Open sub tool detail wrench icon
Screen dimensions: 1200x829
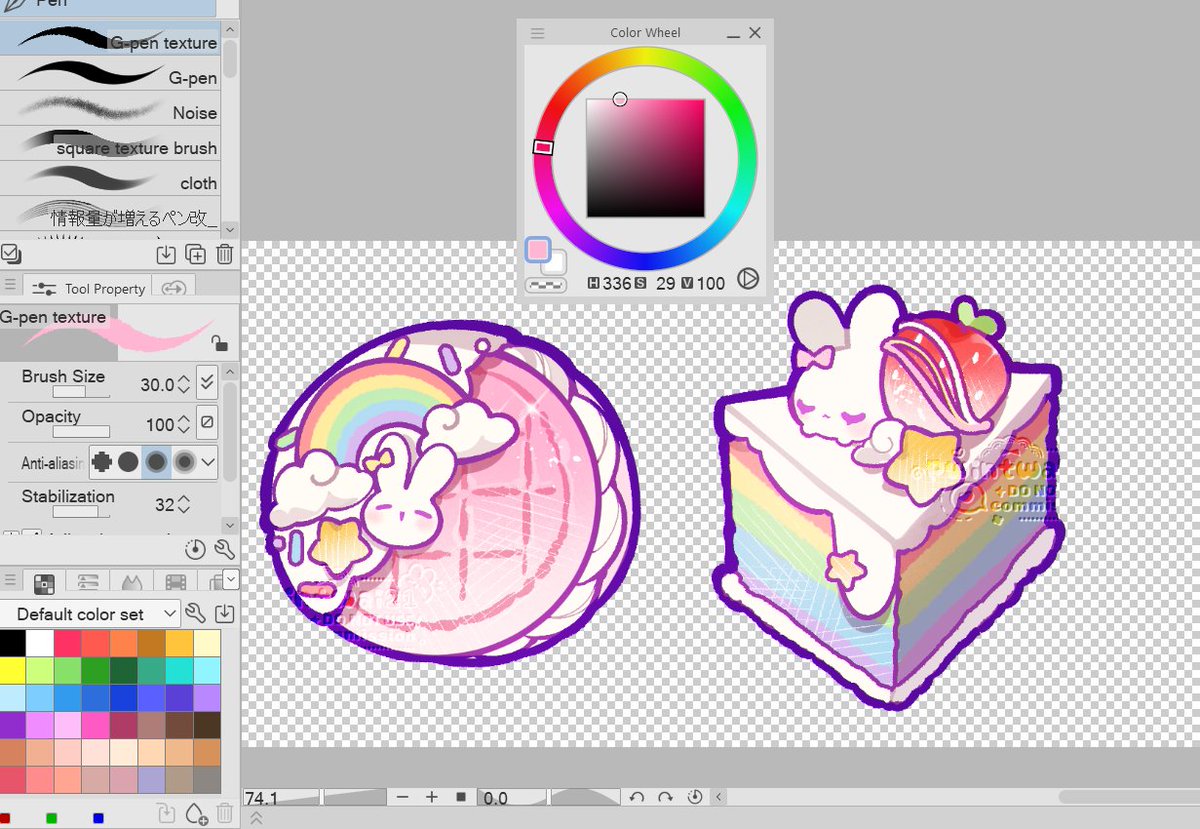(224, 549)
